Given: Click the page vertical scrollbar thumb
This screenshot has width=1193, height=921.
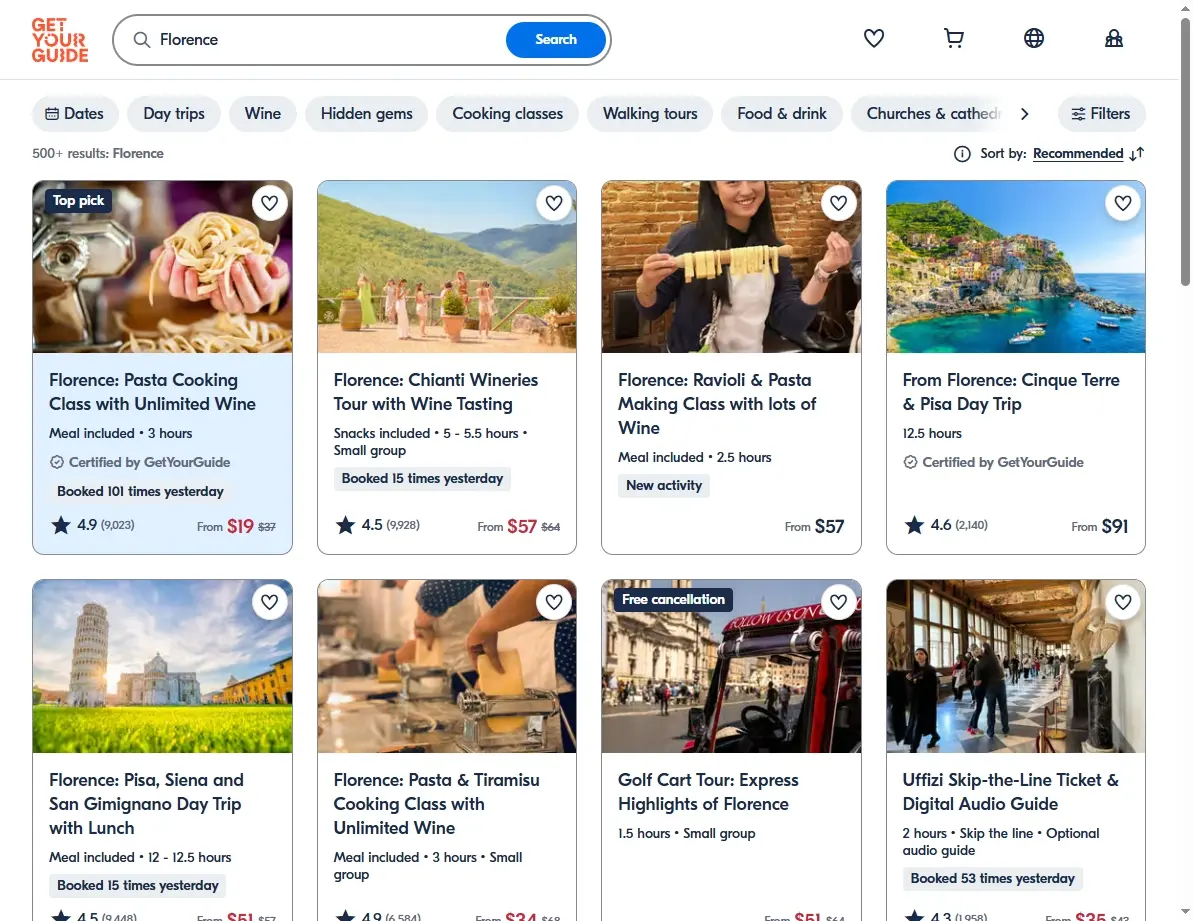Looking at the screenshot, I should coord(1185,152).
